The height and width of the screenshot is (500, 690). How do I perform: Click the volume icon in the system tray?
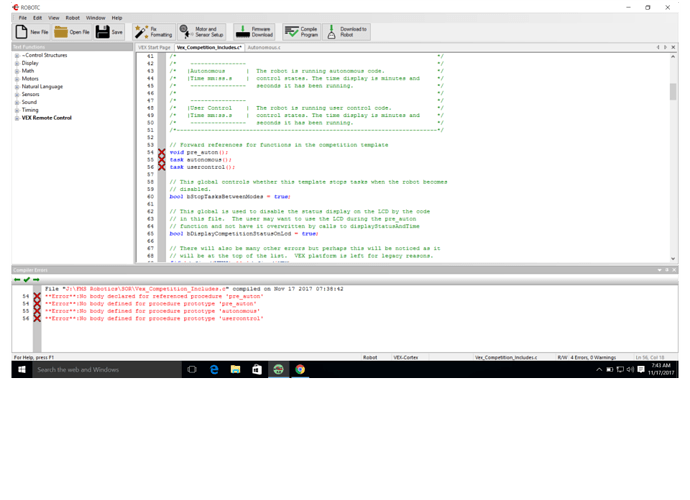630,369
